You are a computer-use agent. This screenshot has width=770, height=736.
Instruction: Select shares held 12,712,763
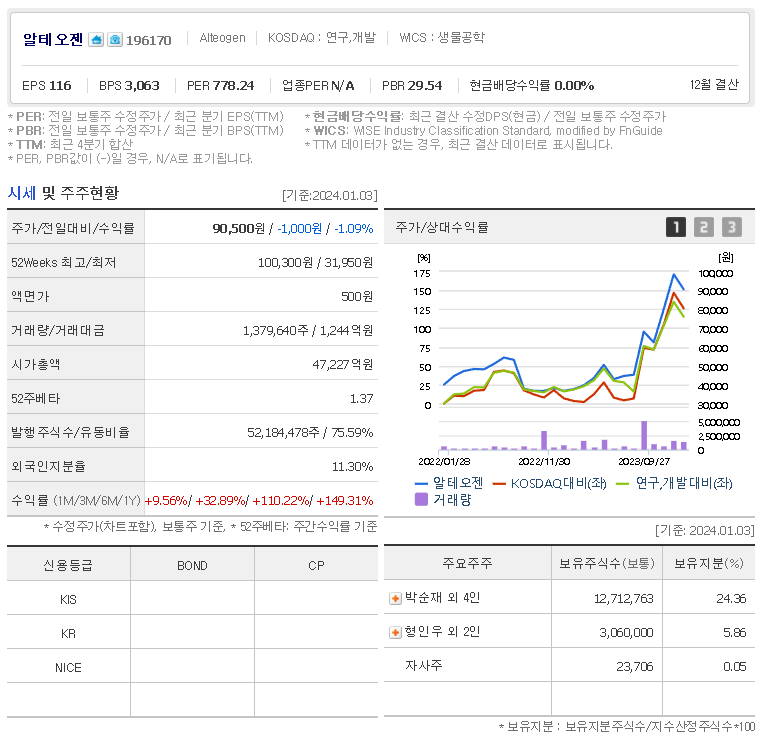(x=624, y=599)
